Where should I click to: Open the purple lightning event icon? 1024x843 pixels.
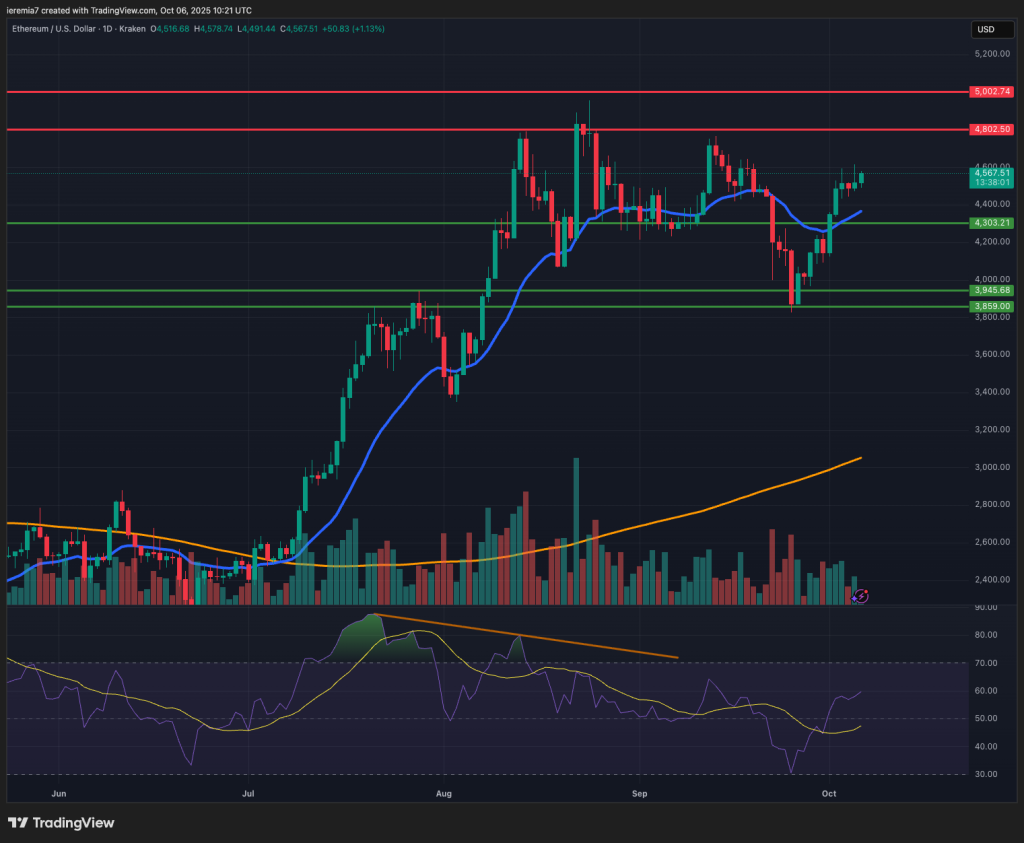point(861,596)
